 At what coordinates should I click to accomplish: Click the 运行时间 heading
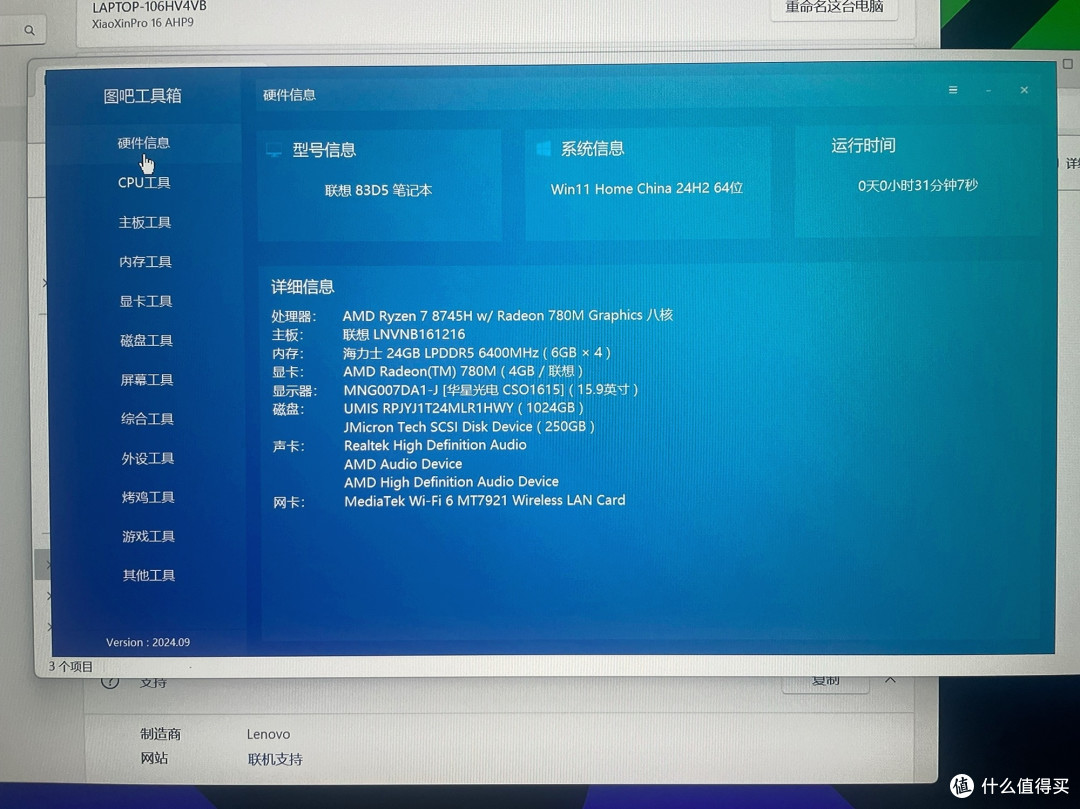[x=863, y=145]
